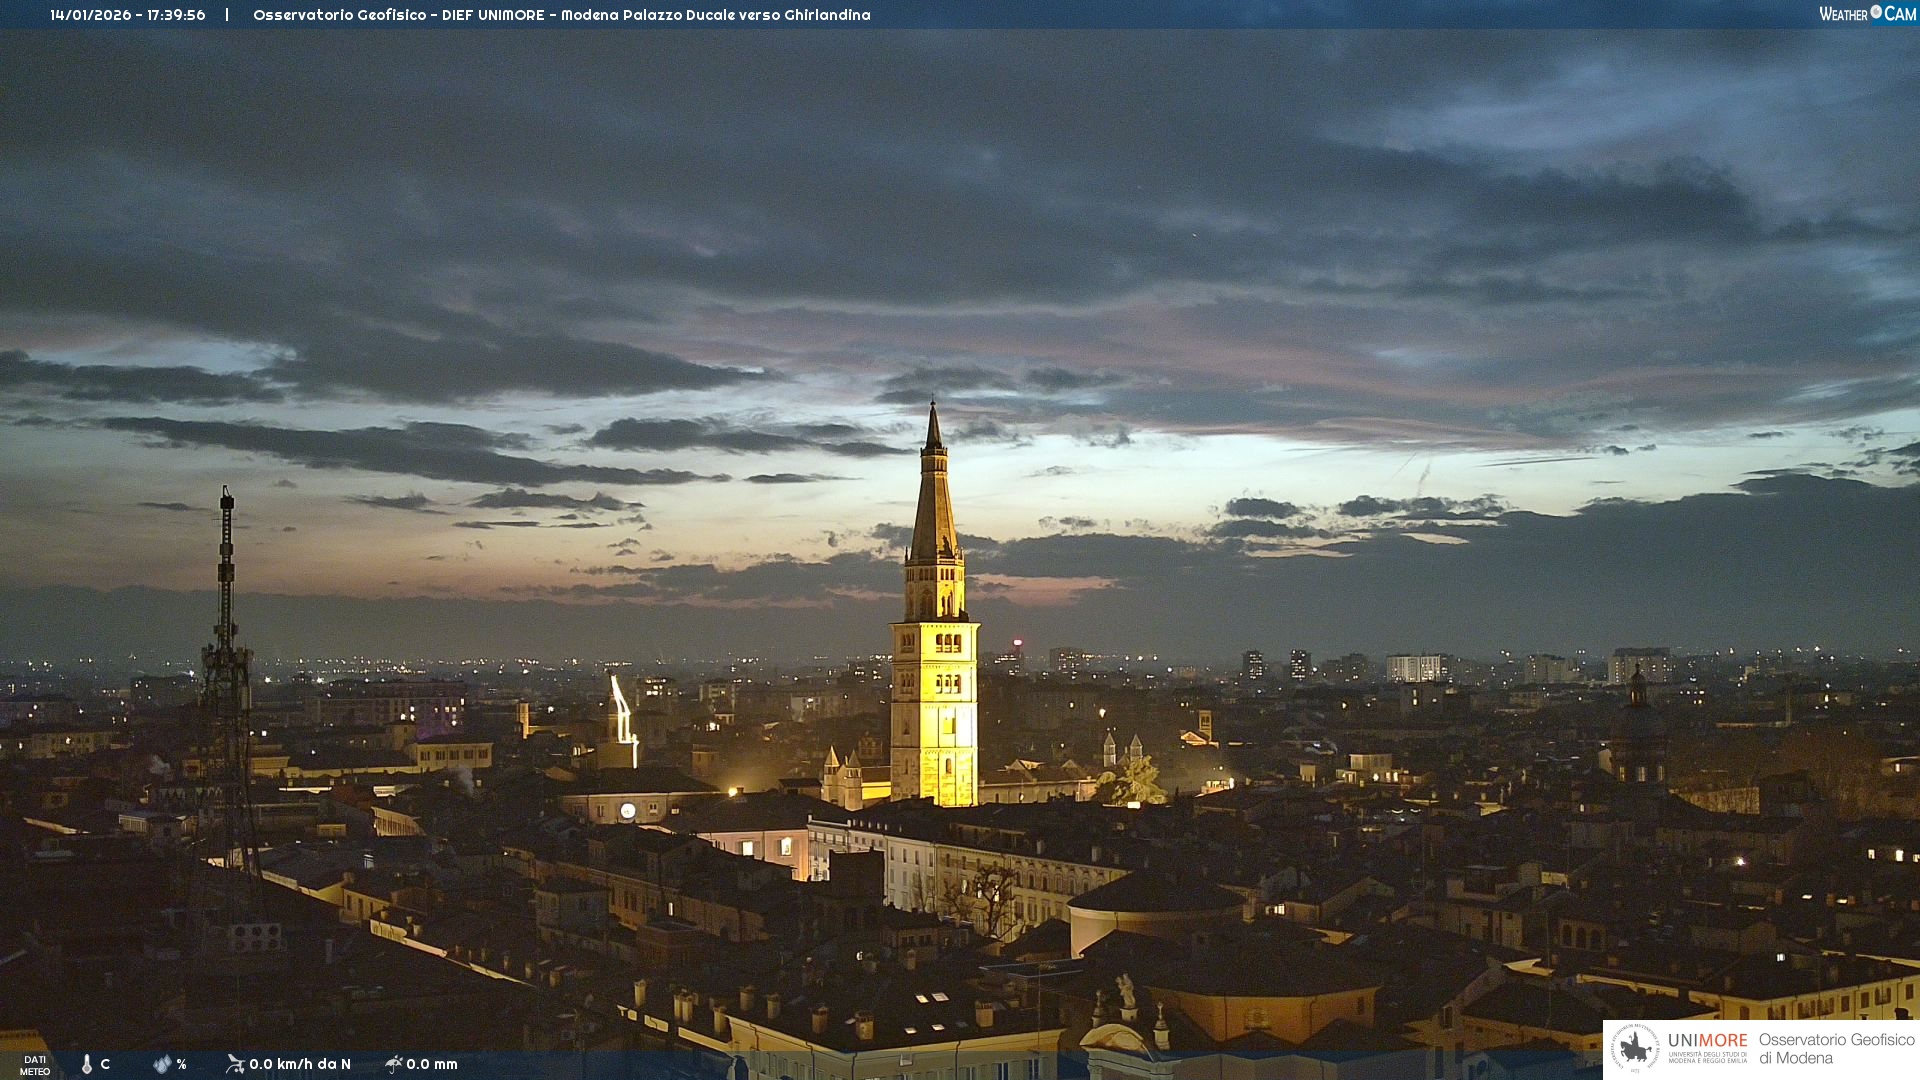This screenshot has height=1080, width=1920.
Task: Click the wind speed reading 0.0 km/h da N
Action: [300, 1064]
